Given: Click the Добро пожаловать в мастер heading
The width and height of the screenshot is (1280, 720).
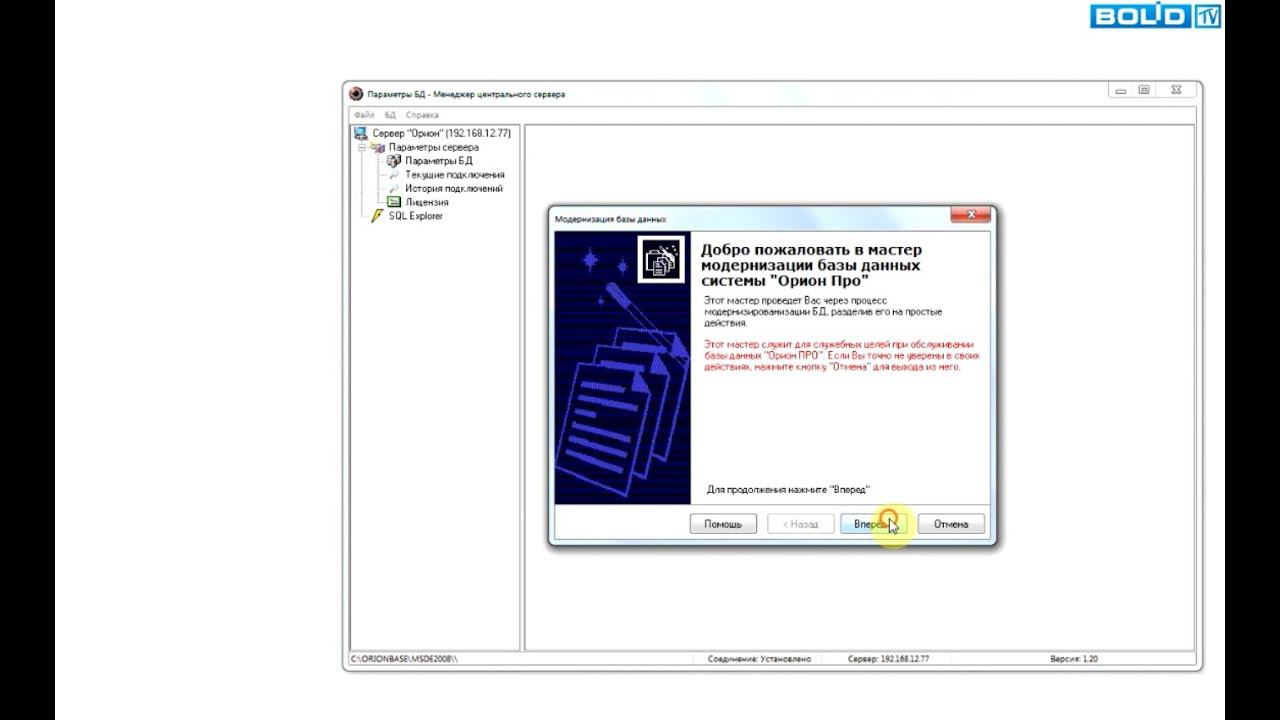Looking at the screenshot, I should [x=812, y=265].
